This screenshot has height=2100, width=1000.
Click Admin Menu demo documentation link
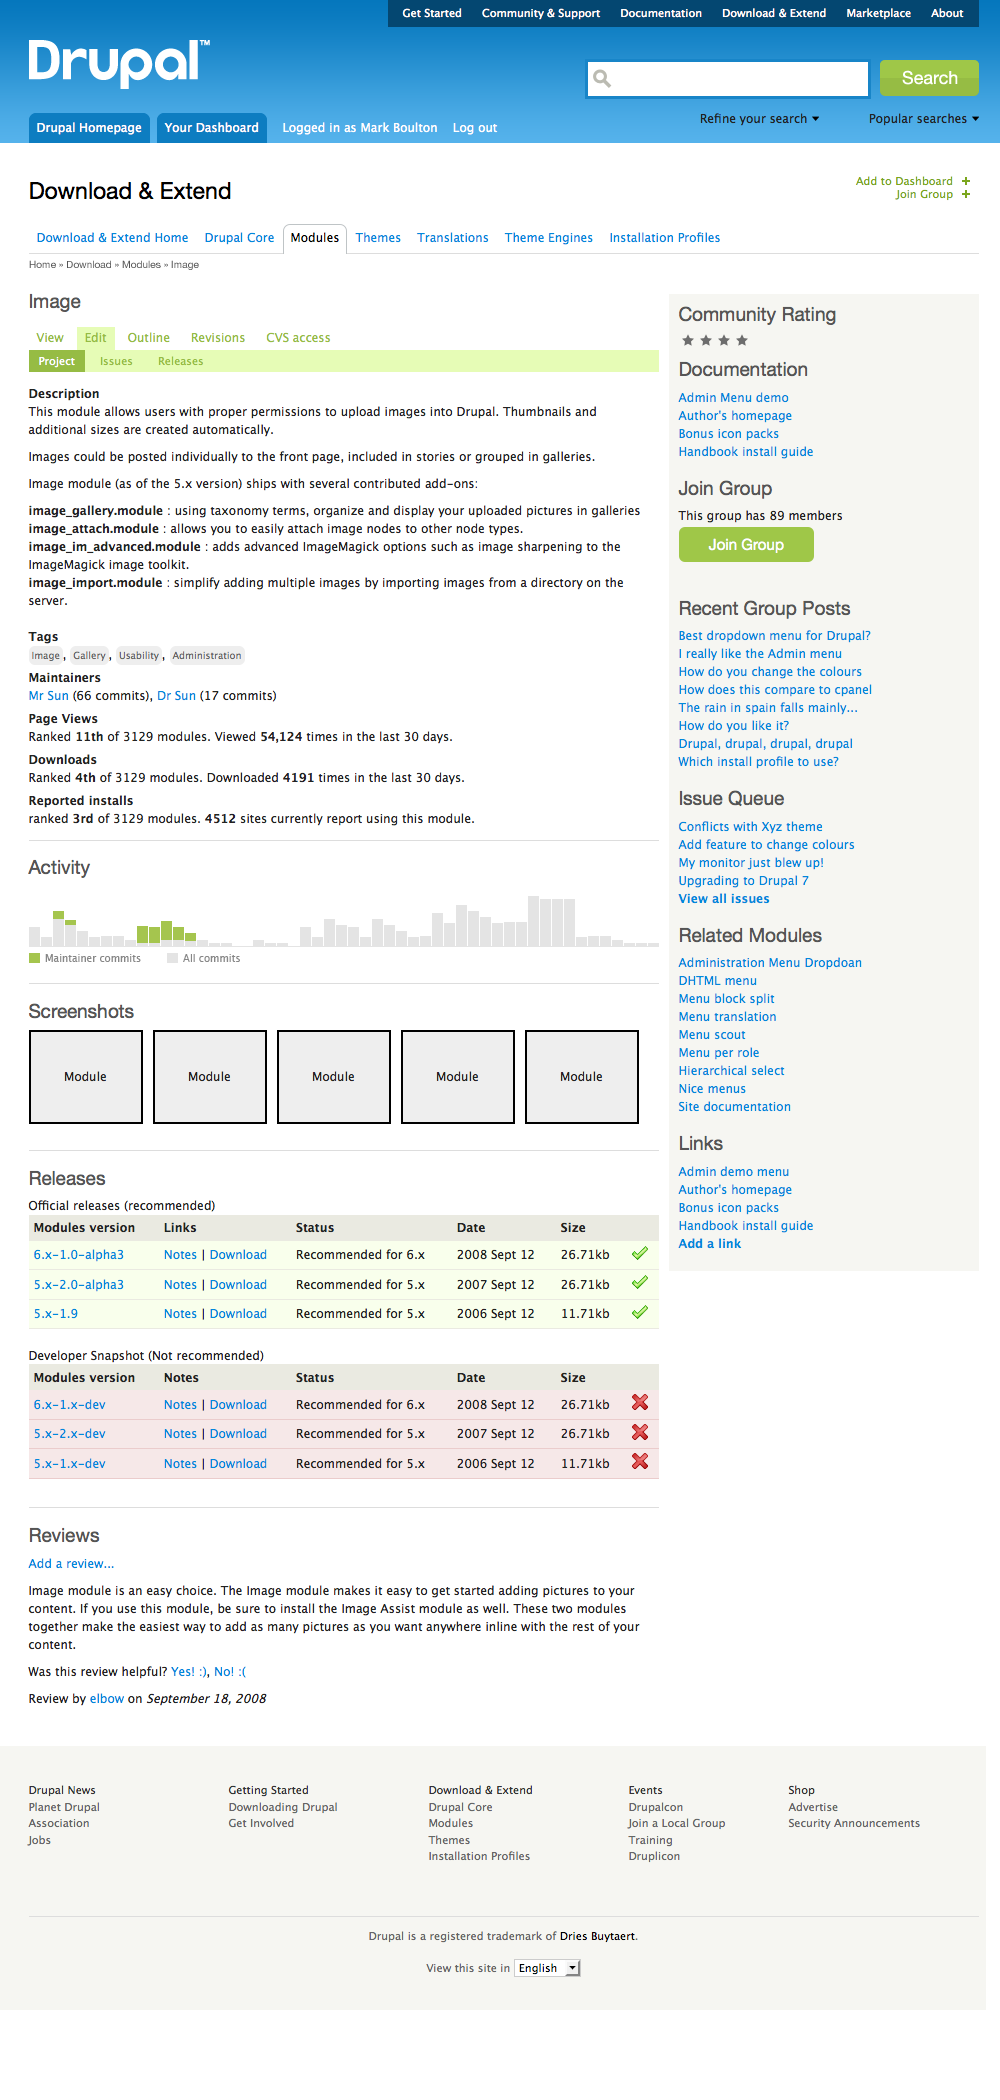point(733,398)
